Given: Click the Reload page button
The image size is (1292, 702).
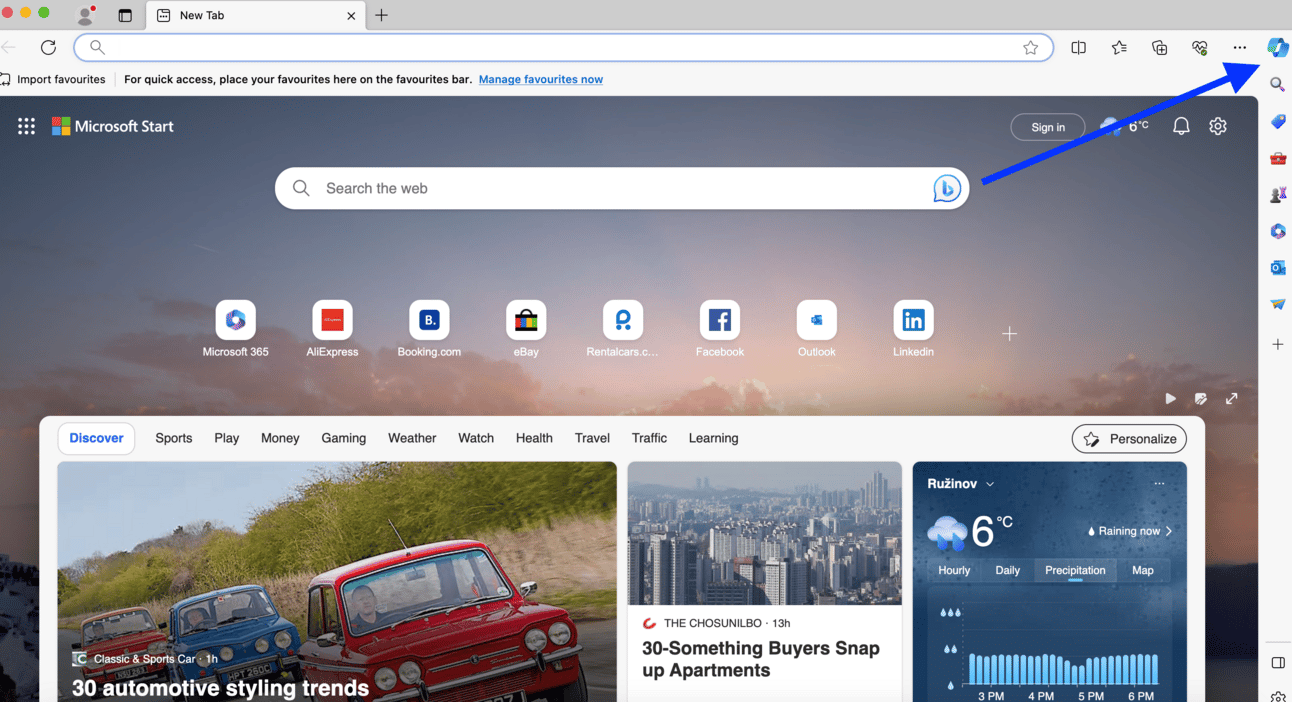Looking at the screenshot, I should (x=48, y=47).
